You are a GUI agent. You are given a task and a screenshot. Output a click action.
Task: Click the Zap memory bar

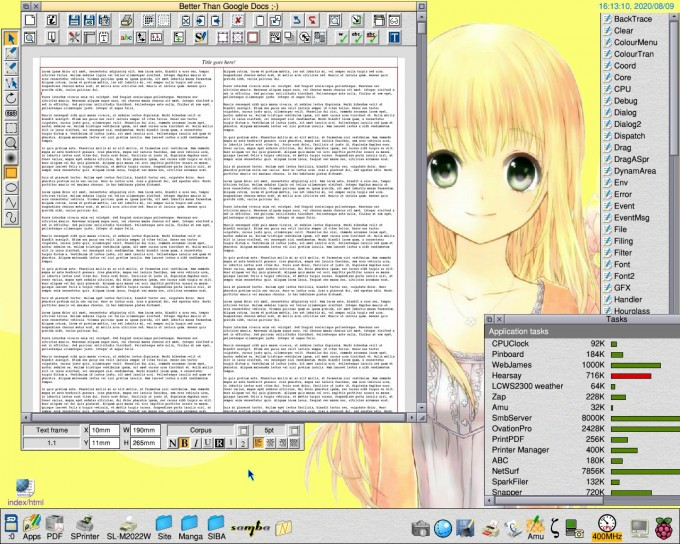coord(618,397)
